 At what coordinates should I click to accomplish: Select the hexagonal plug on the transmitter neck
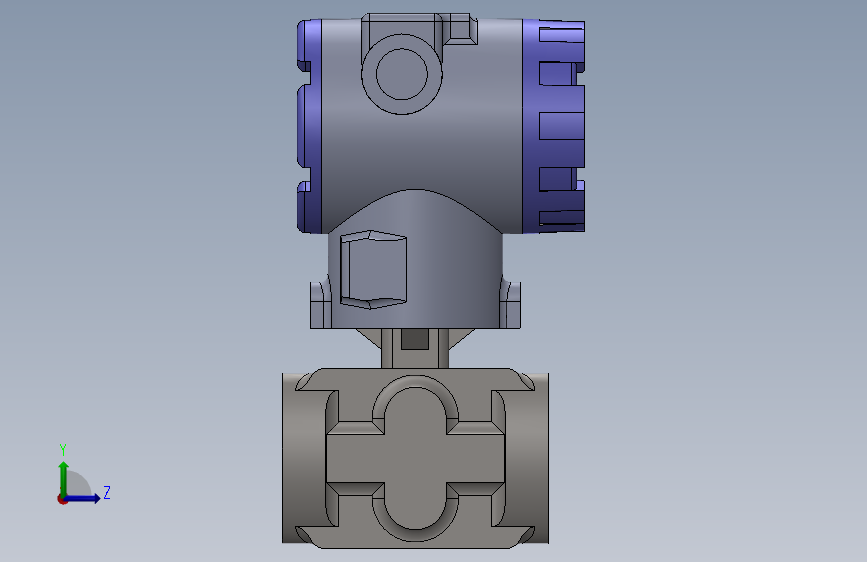373,269
